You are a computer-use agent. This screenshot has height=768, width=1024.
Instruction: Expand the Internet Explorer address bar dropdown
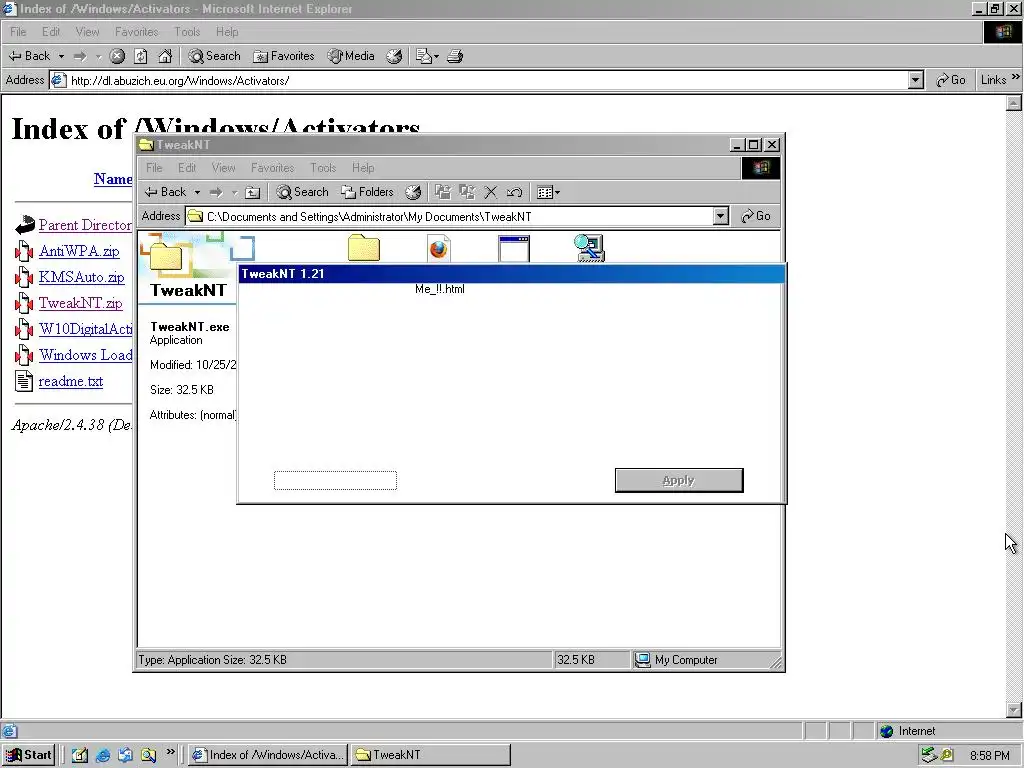point(916,80)
